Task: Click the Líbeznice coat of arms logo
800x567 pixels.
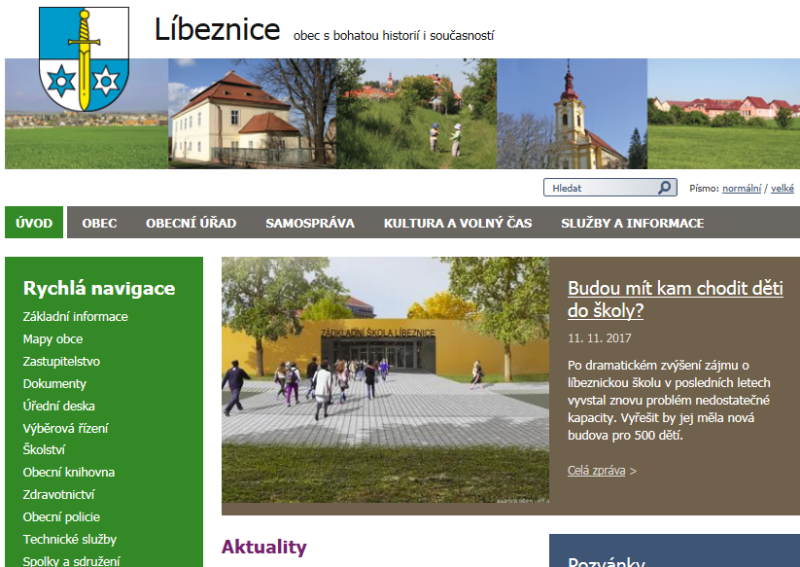Action: click(x=84, y=58)
